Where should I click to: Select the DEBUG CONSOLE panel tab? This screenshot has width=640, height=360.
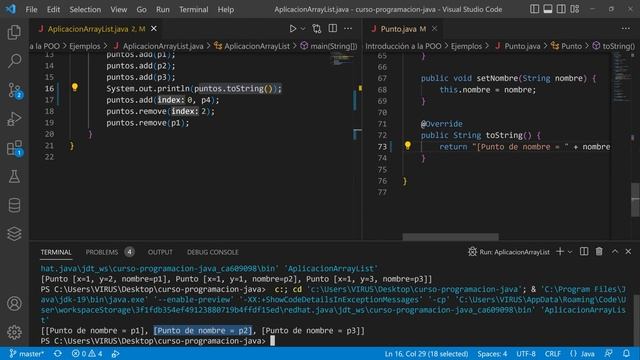pyautogui.click(x=213, y=252)
